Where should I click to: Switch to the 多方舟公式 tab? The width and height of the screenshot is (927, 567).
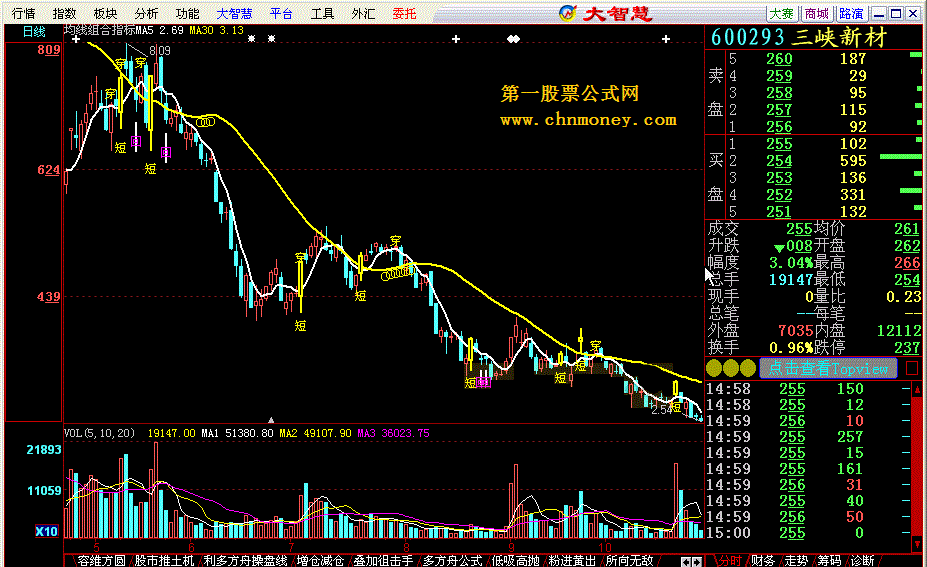tap(452, 560)
